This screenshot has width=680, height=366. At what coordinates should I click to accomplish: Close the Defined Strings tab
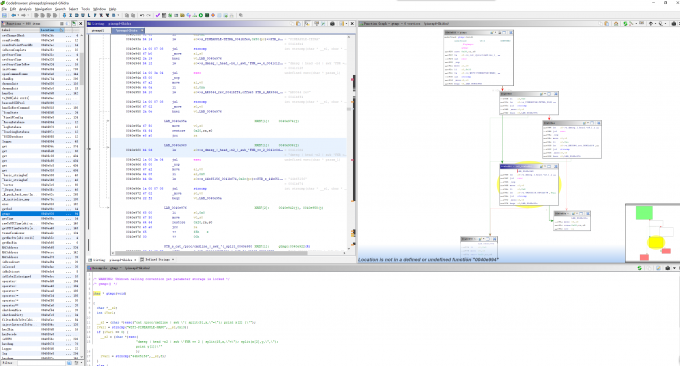tap(173, 259)
